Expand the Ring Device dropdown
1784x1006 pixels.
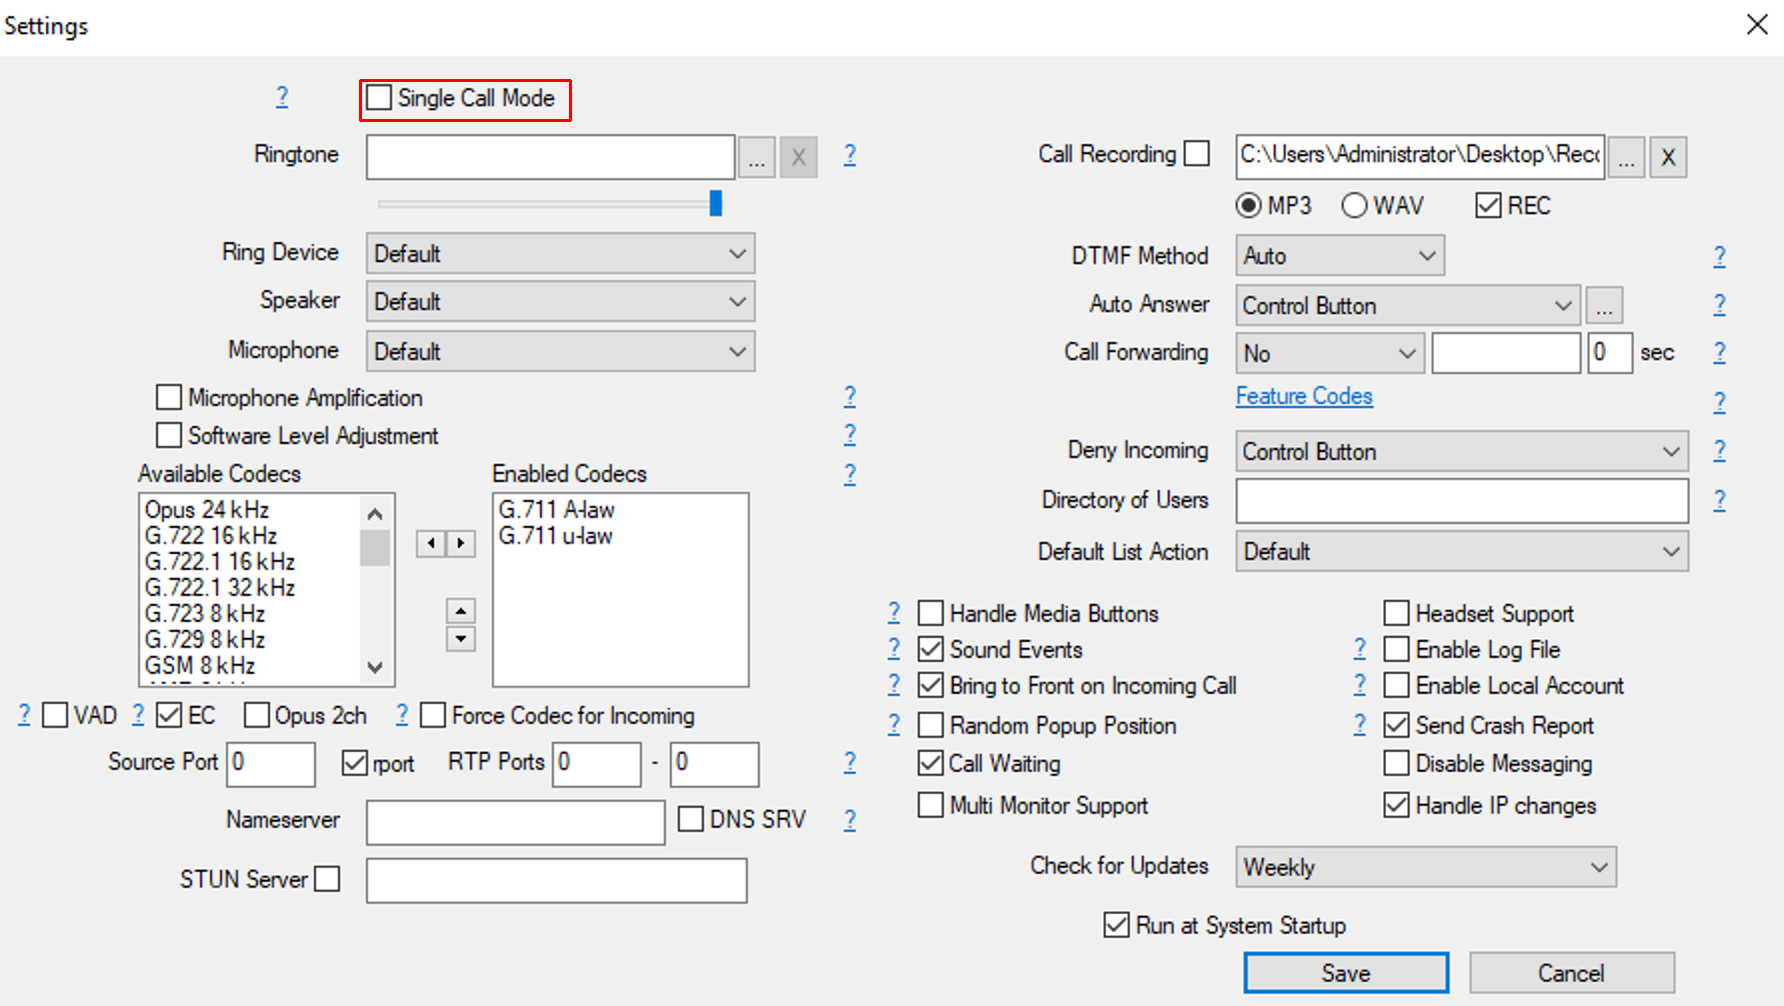[560, 254]
